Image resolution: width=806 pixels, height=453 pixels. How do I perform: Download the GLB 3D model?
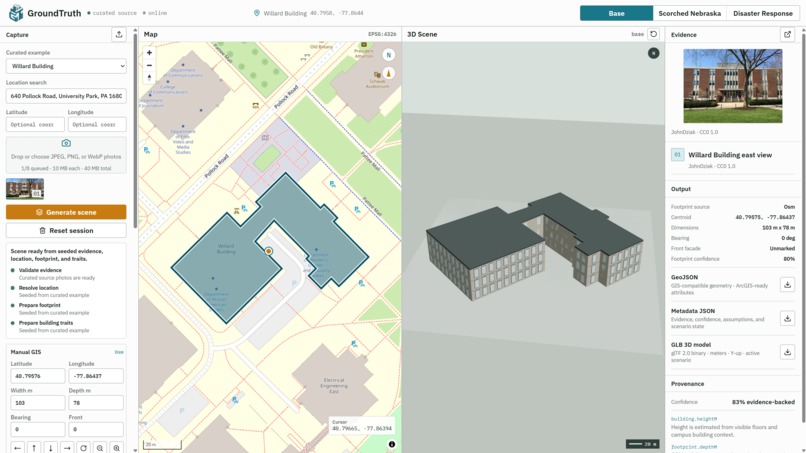[x=787, y=352]
